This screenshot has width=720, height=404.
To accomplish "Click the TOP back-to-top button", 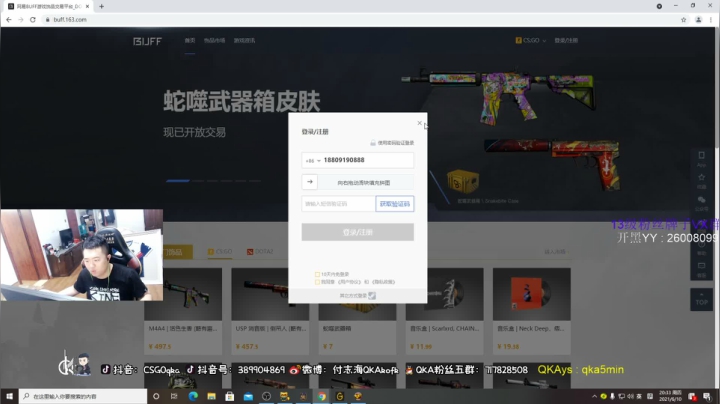I will pos(701,299).
